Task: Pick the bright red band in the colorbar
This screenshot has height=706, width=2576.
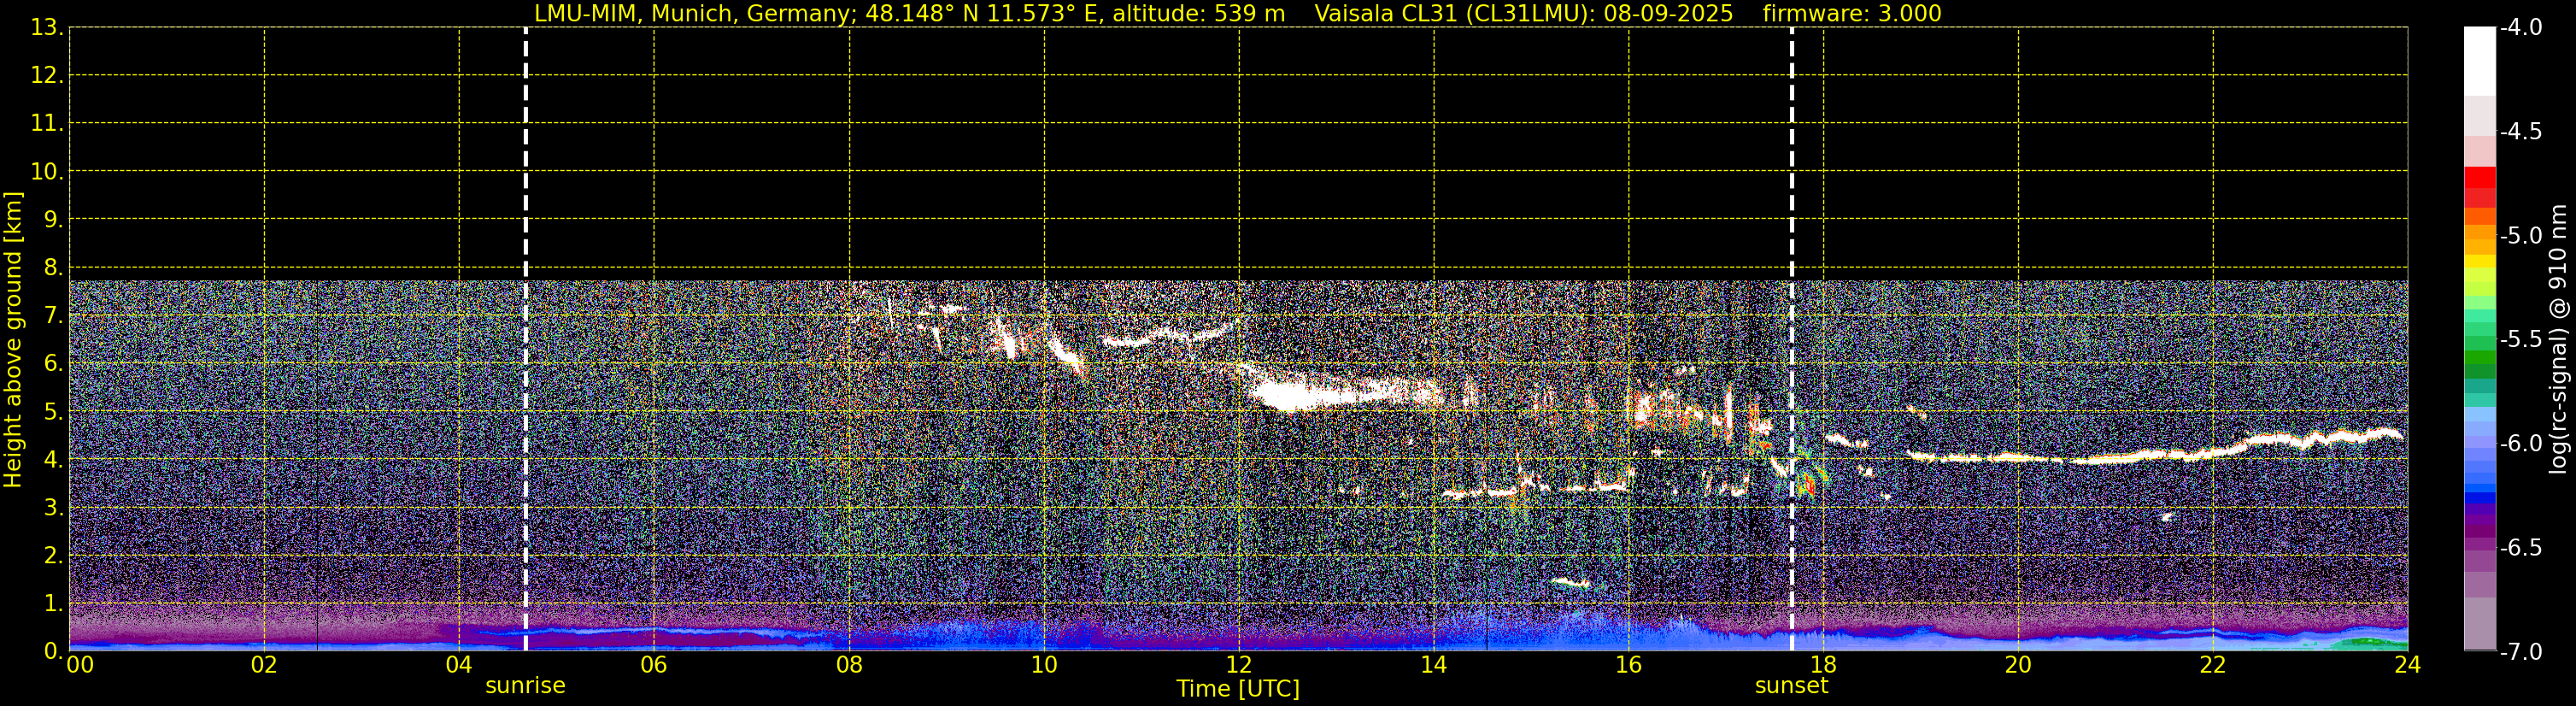Action: click(2480, 177)
